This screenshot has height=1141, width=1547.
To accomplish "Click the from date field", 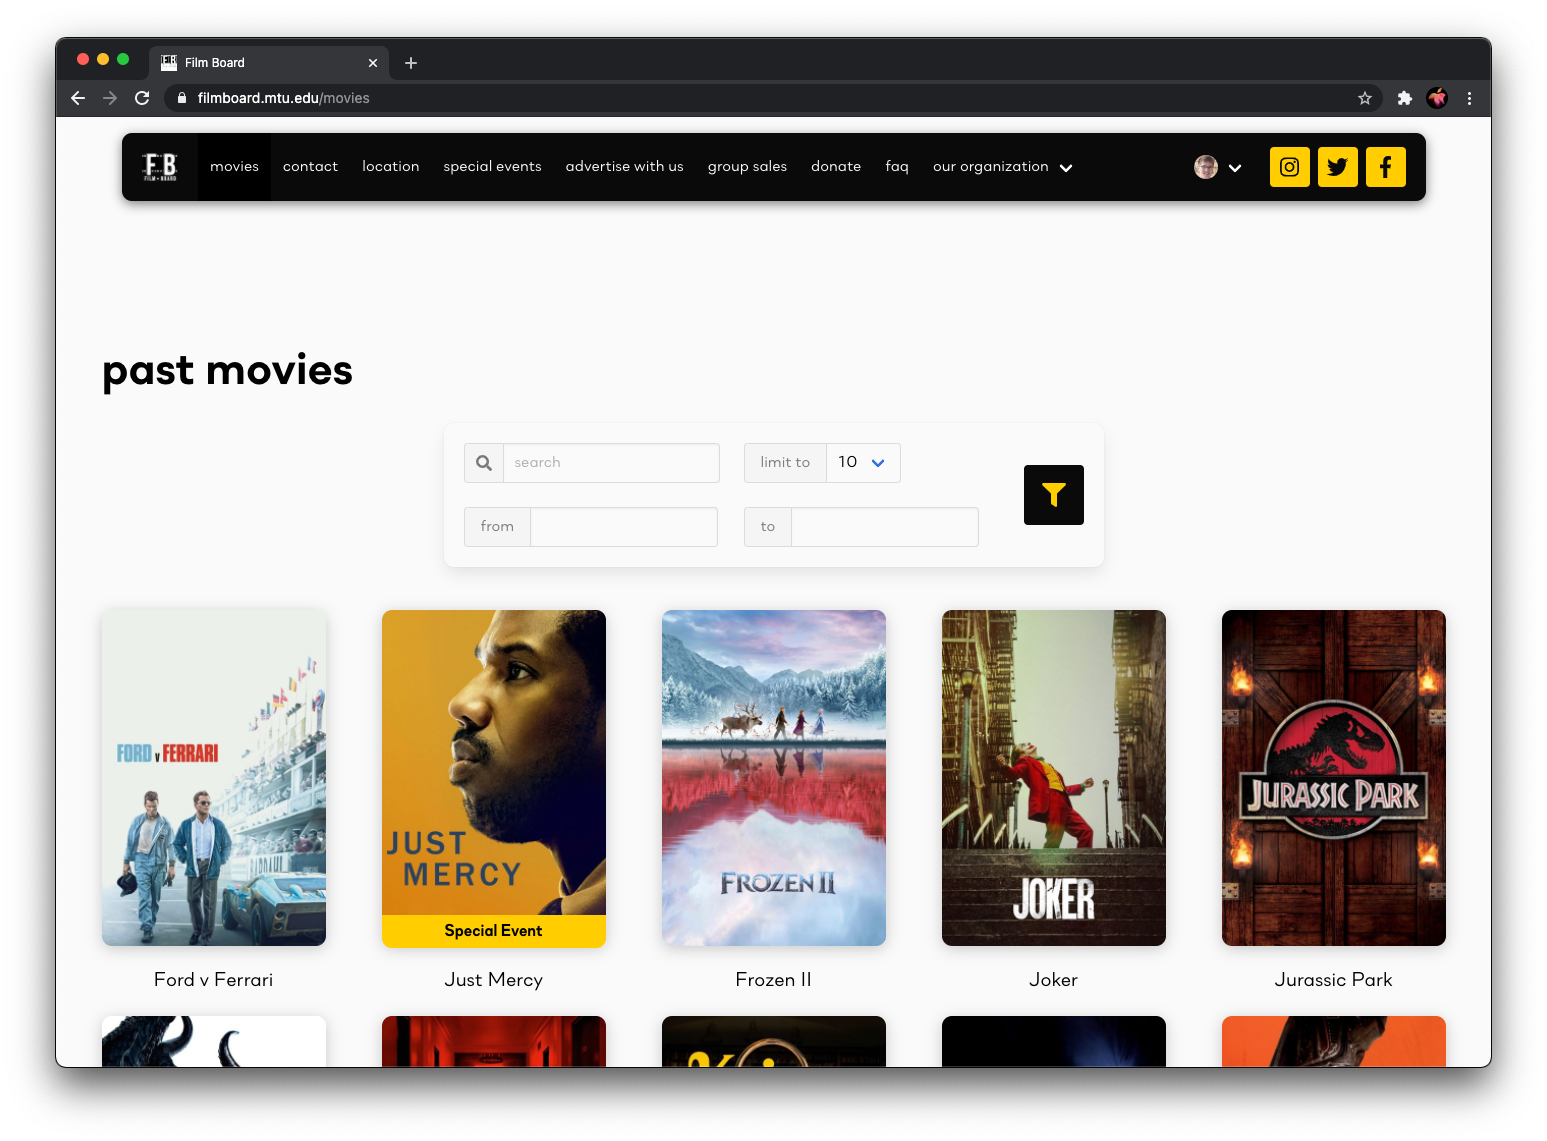I will 623,526.
